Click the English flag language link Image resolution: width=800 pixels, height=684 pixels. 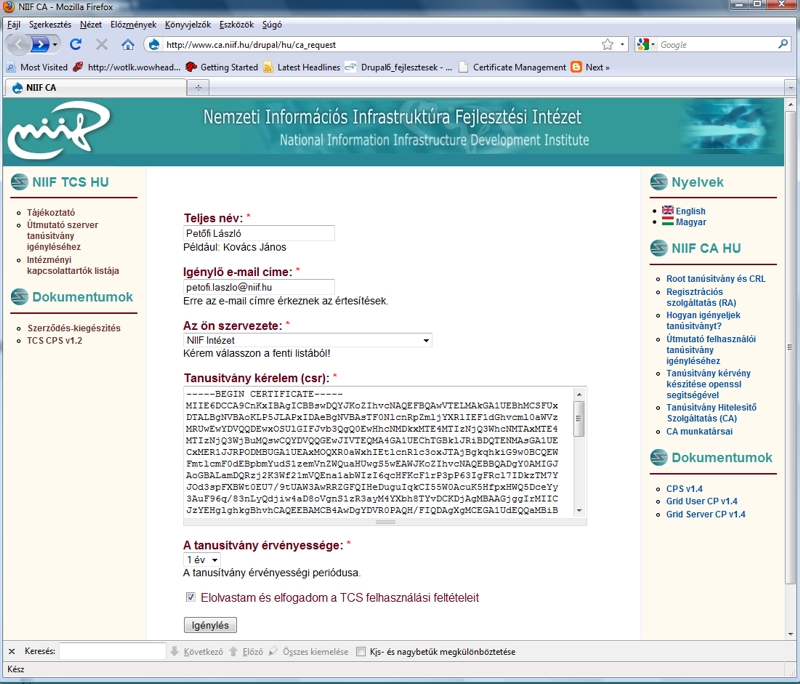coord(684,211)
